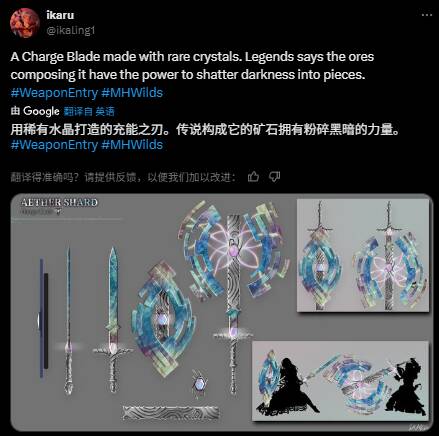Click the small hexagonal crystal gem in artwork

[200, 382]
